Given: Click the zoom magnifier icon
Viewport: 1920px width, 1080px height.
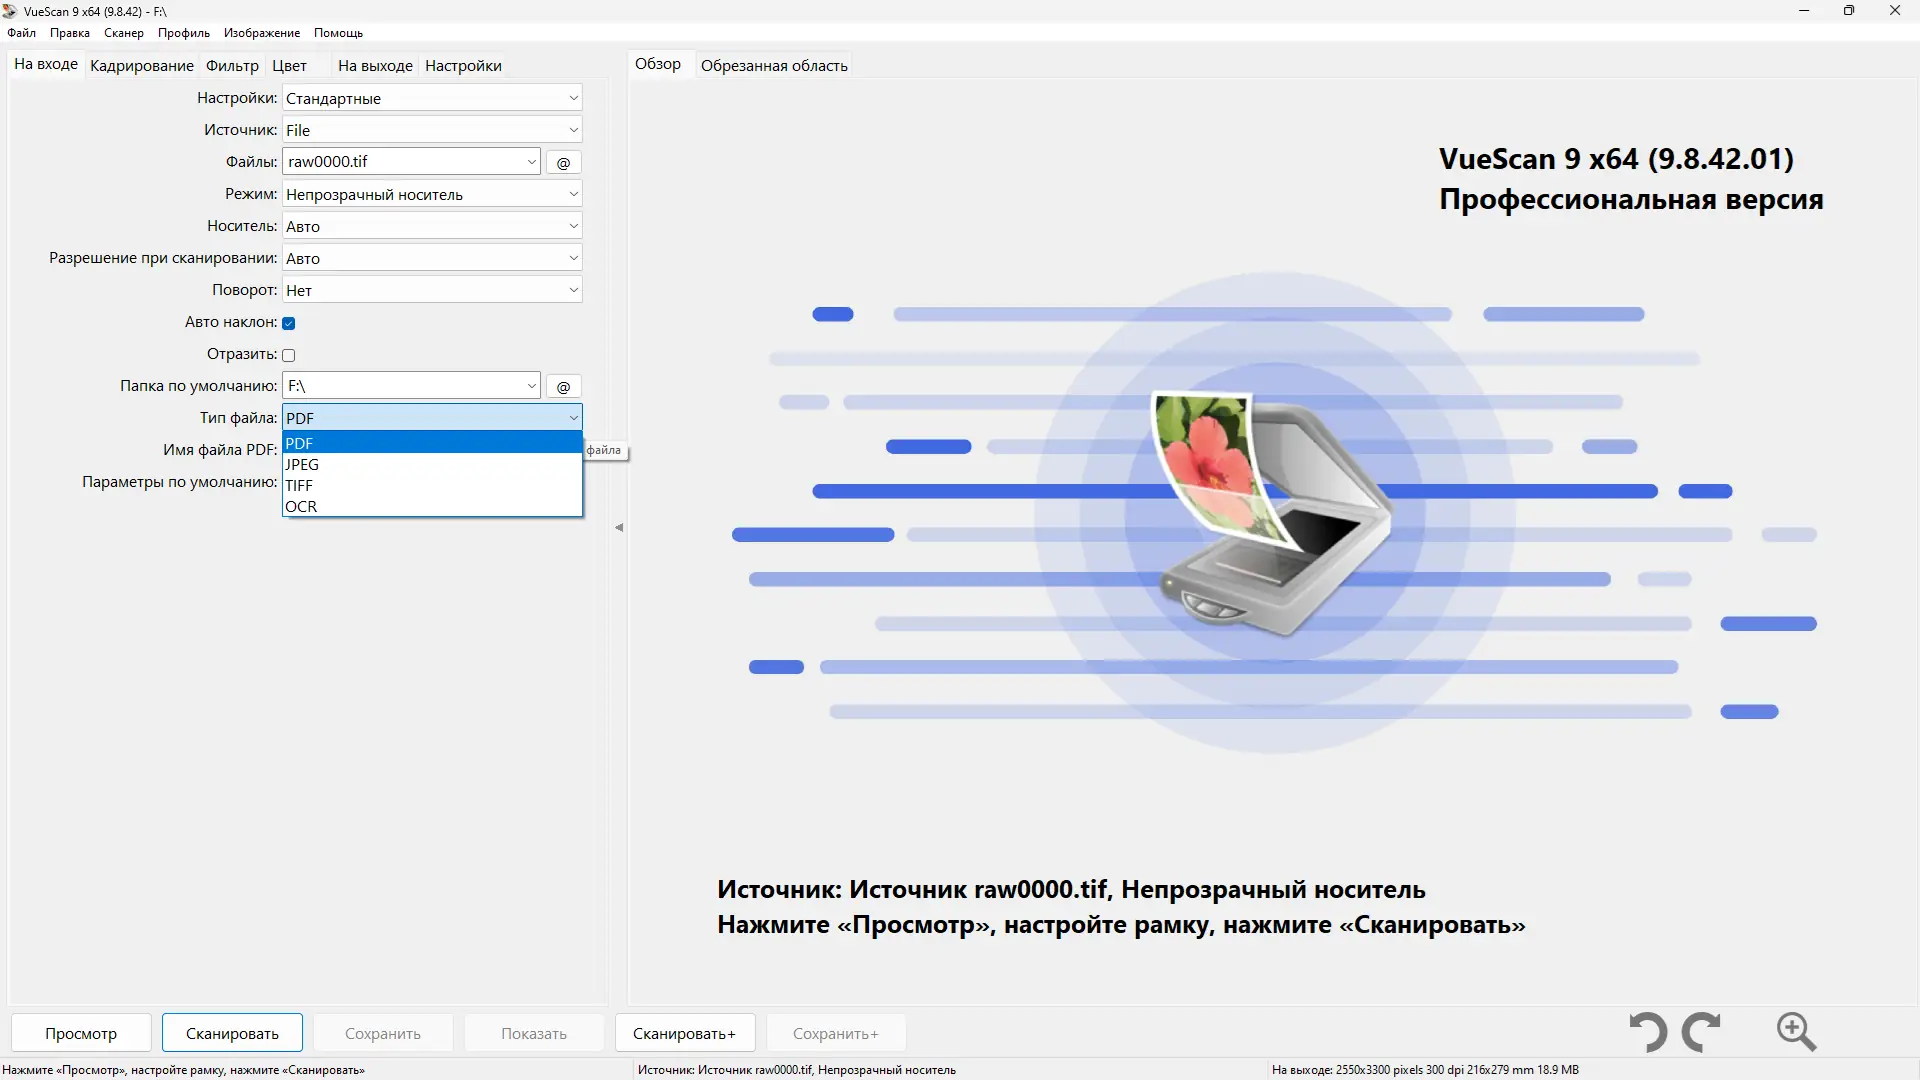Looking at the screenshot, I should pos(1796,1032).
